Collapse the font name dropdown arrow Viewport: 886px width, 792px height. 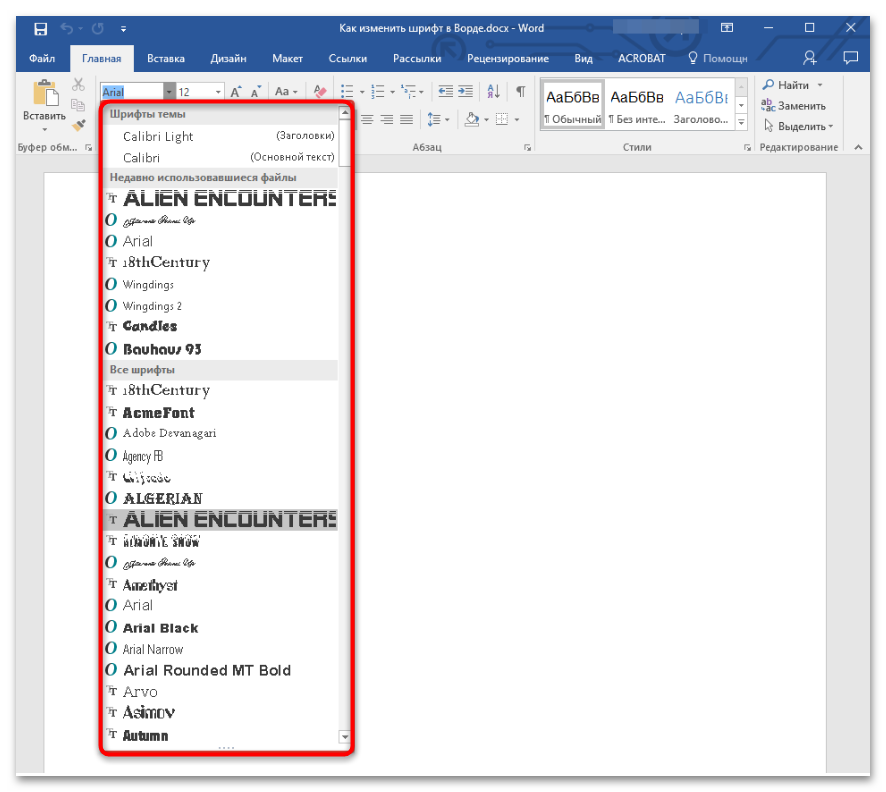click(169, 92)
